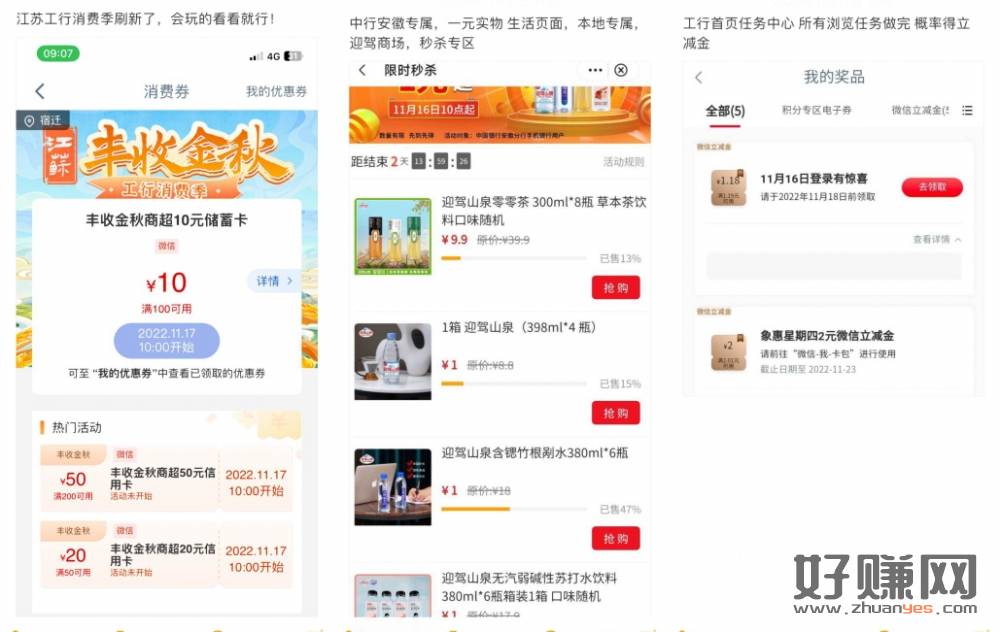Open the three-dot more menu in 限时秒杀
1000x632 pixels.
595,70
